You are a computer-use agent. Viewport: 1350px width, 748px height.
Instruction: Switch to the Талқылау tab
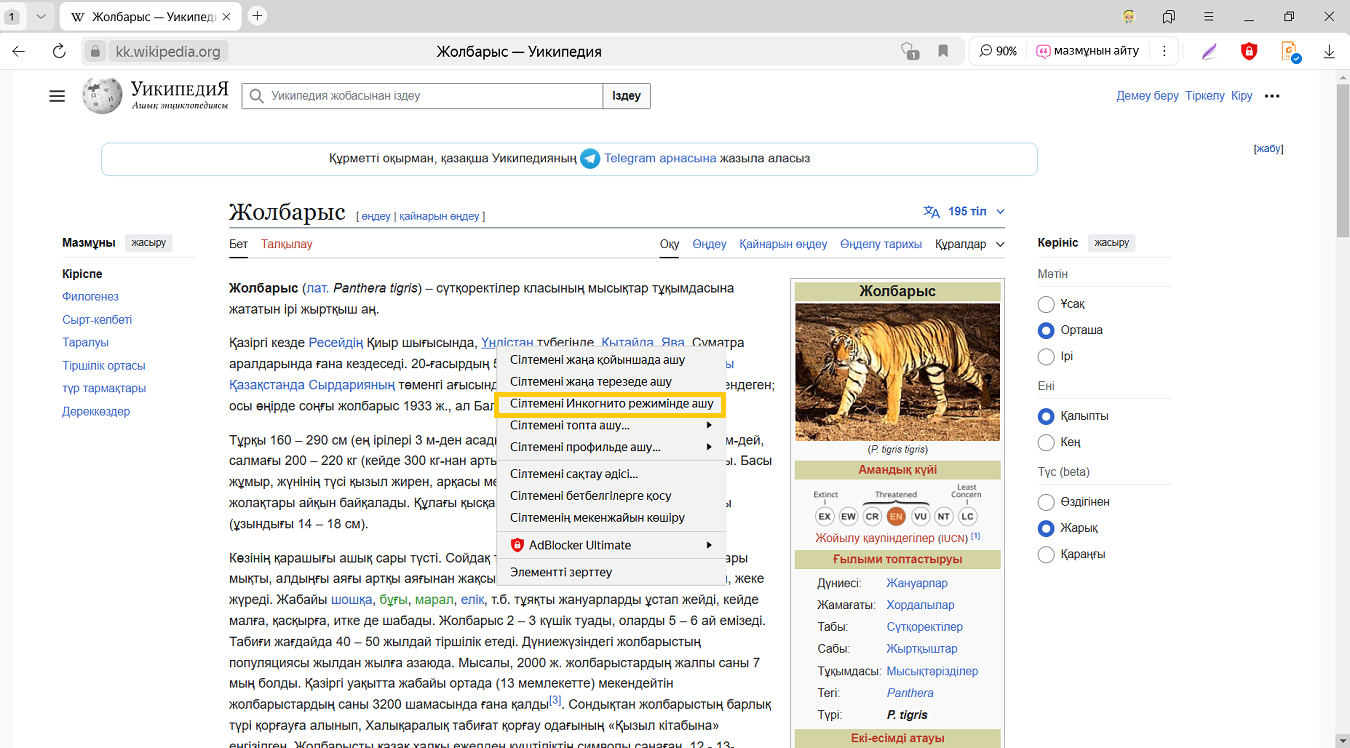[x=286, y=244]
